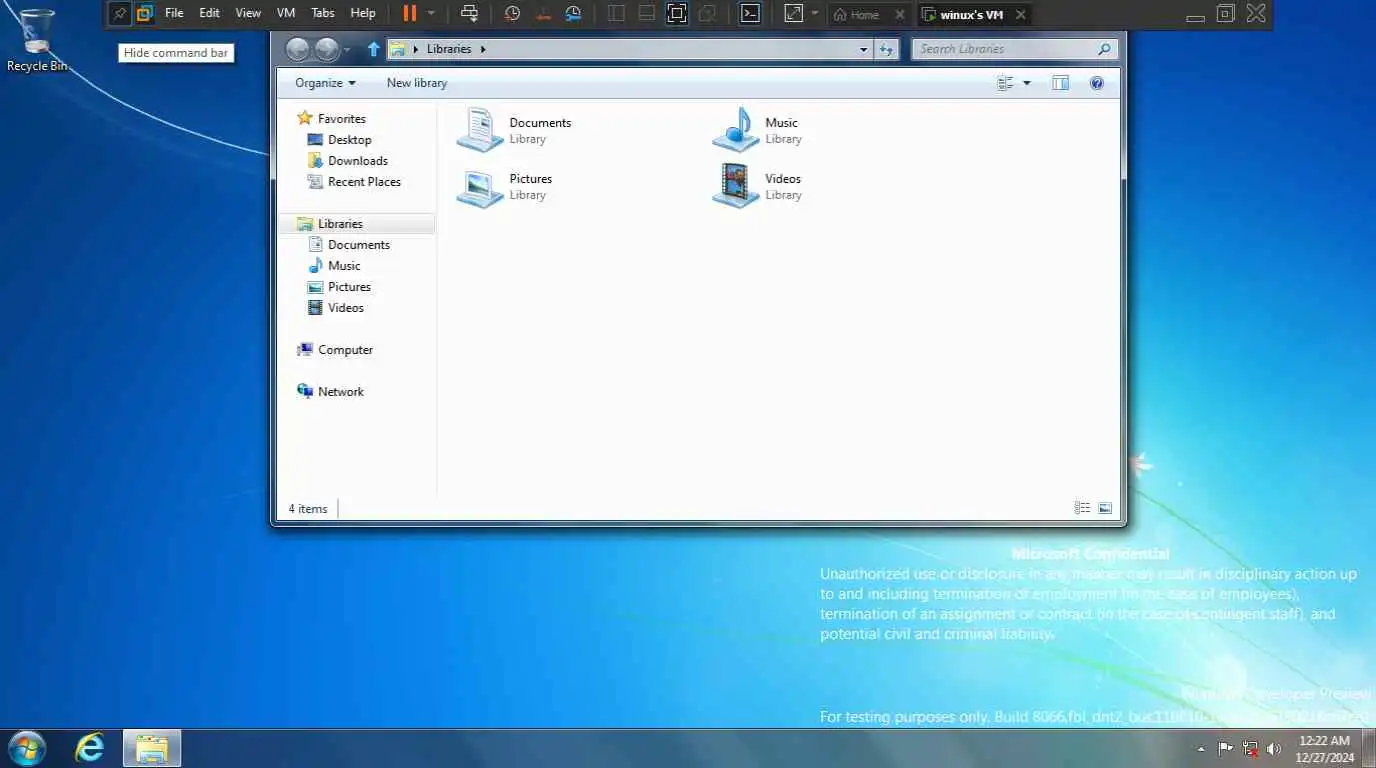Launch Internet Explorer from taskbar
This screenshot has height=768, width=1376.
[90, 748]
